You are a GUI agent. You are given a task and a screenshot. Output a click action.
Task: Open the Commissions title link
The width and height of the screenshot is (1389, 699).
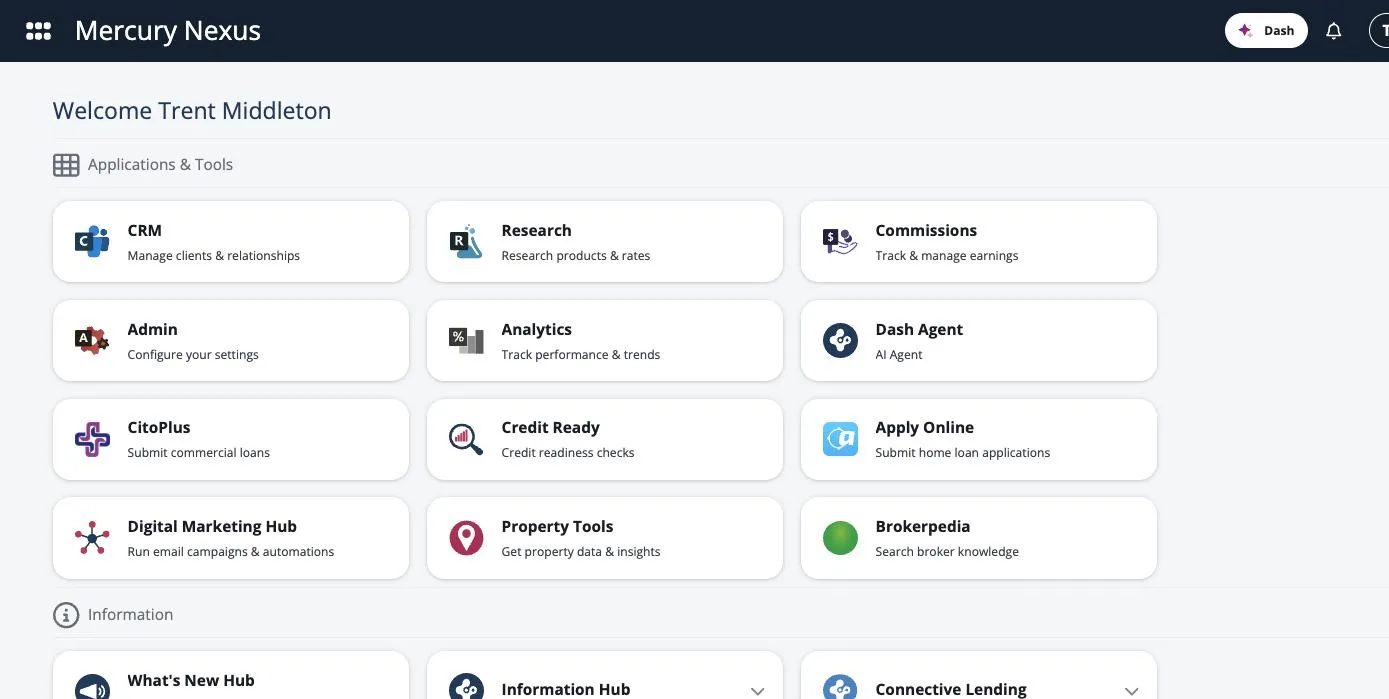(926, 230)
